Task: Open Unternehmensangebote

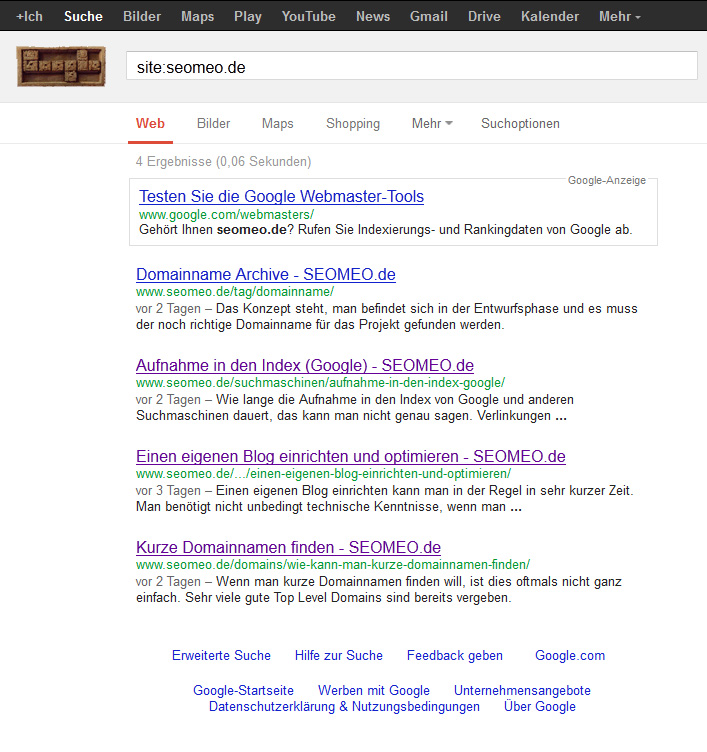Action: point(522,691)
